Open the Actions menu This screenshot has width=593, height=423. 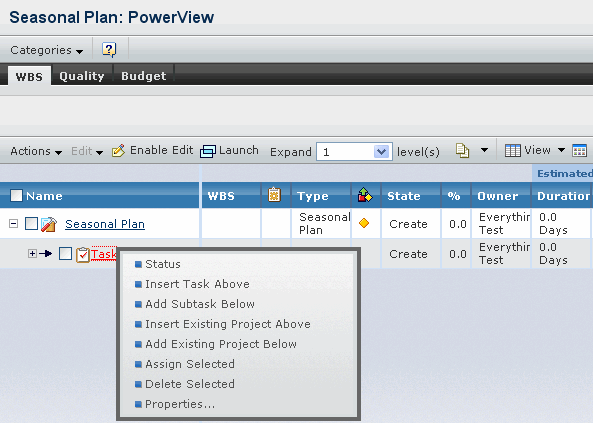click(36, 151)
